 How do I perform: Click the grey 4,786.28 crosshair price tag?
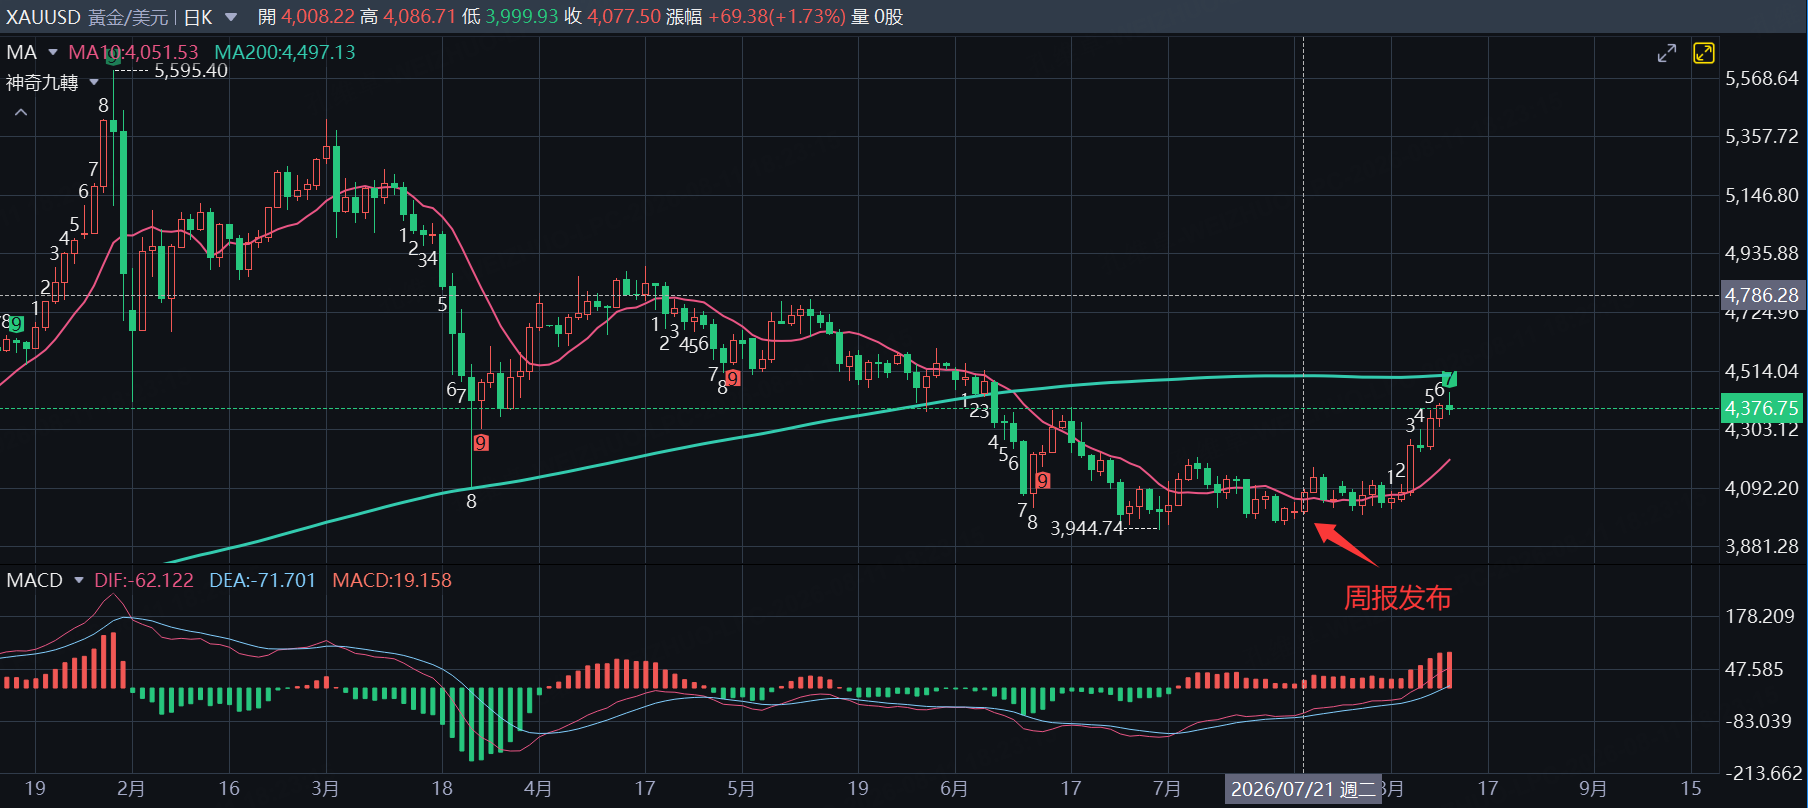[1762, 295]
